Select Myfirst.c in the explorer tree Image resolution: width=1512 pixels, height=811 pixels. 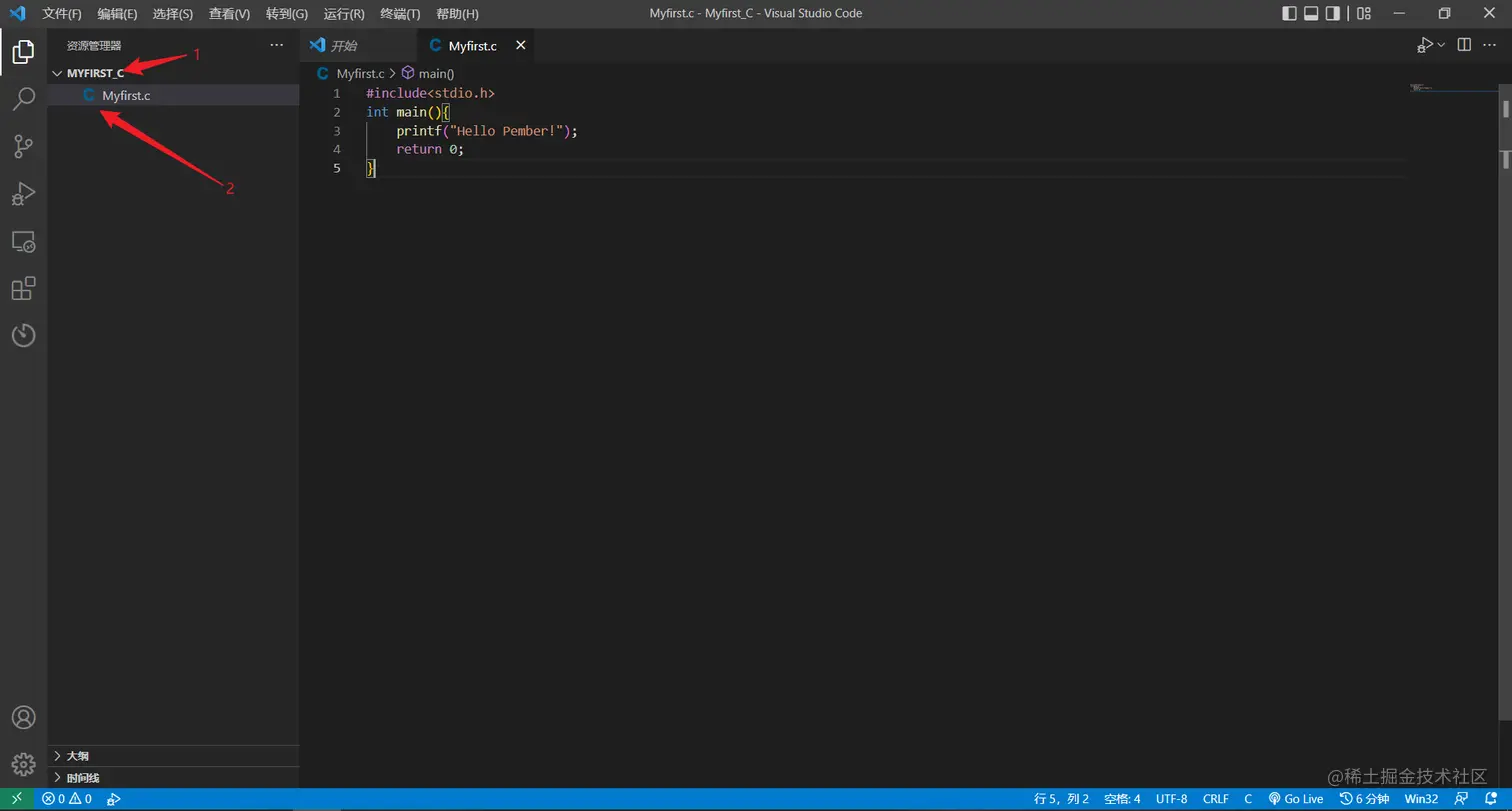(x=173, y=95)
